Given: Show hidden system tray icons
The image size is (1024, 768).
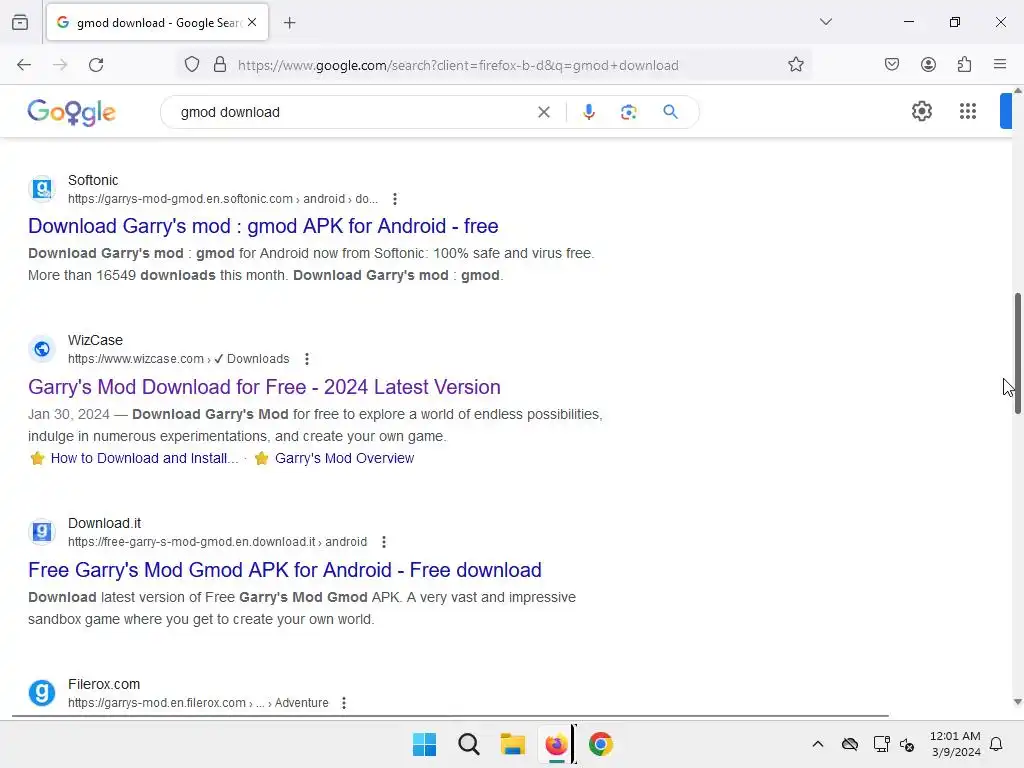Looking at the screenshot, I should (x=818, y=744).
